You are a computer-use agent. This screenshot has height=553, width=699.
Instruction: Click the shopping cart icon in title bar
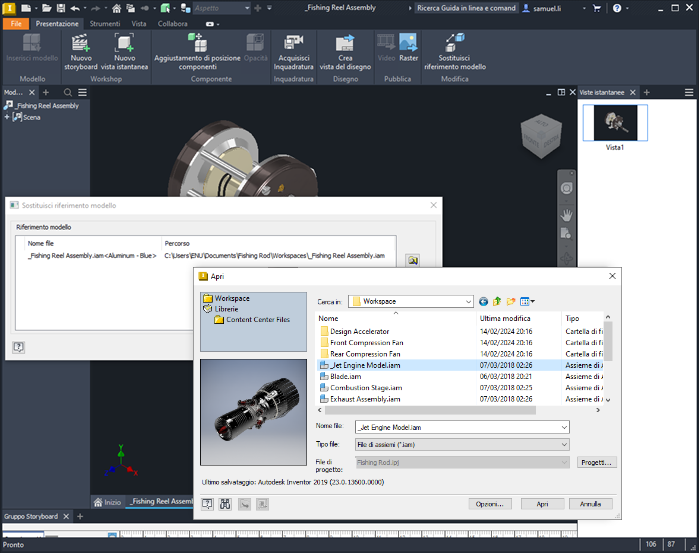pyautogui.click(x=597, y=8)
